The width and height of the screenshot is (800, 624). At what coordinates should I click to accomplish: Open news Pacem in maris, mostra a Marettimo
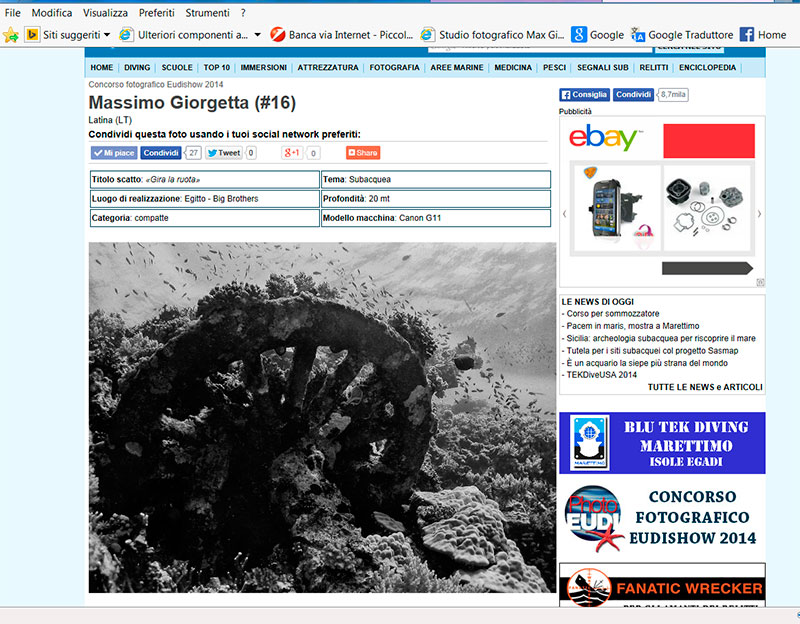pos(633,326)
